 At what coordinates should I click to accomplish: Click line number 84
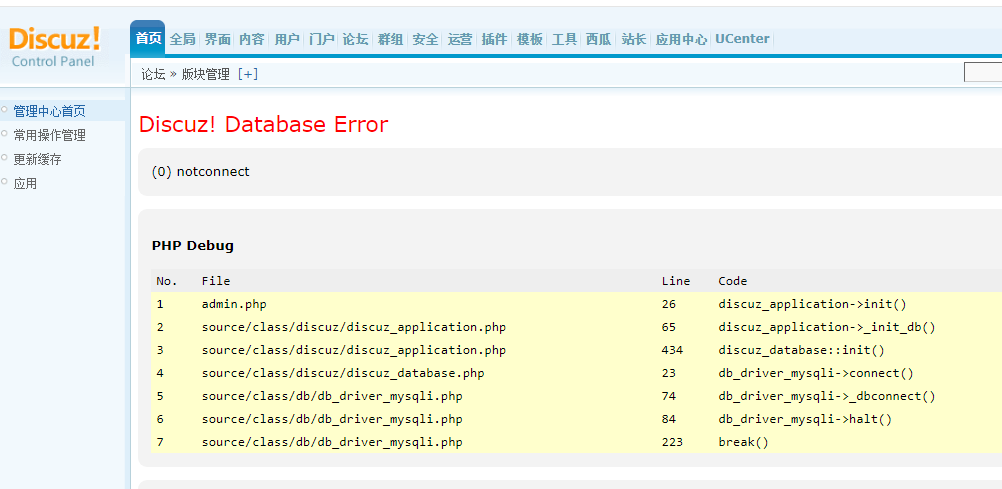click(x=669, y=419)
